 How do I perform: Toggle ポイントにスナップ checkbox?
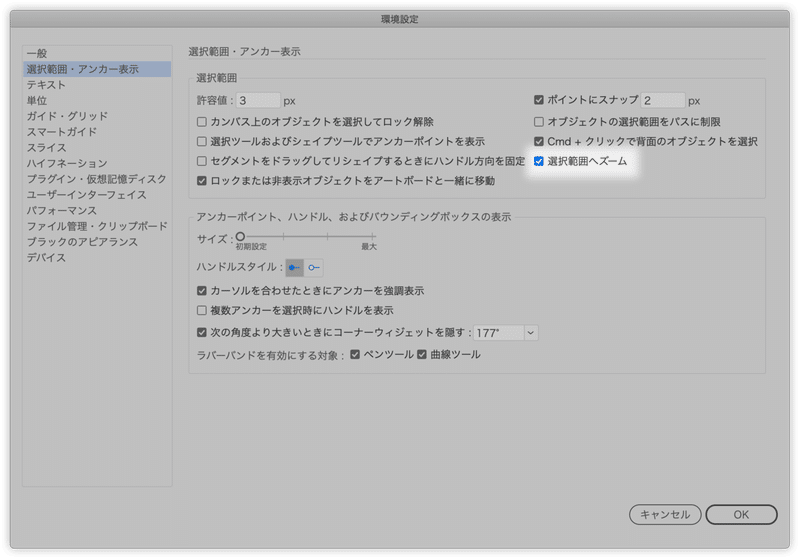click(x=539, y=100)
